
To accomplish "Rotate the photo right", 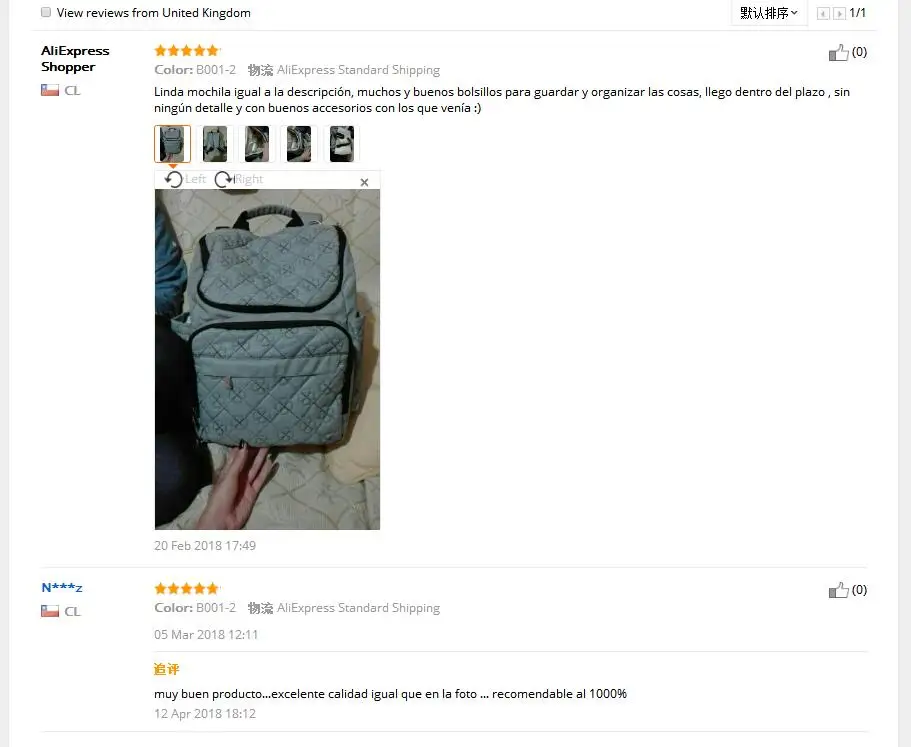I will (x=239, y=179).
